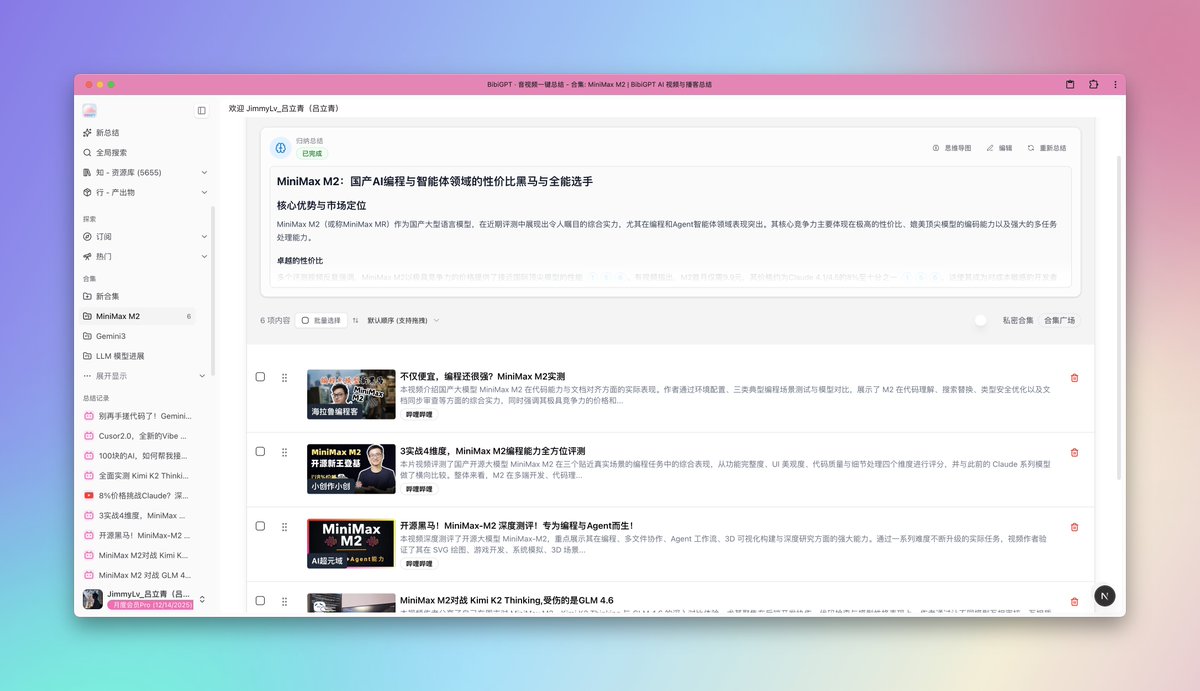Click the drag handle of the 3实战4维度 video
This screenshot has height=691, width=1200.
point(285,452)
